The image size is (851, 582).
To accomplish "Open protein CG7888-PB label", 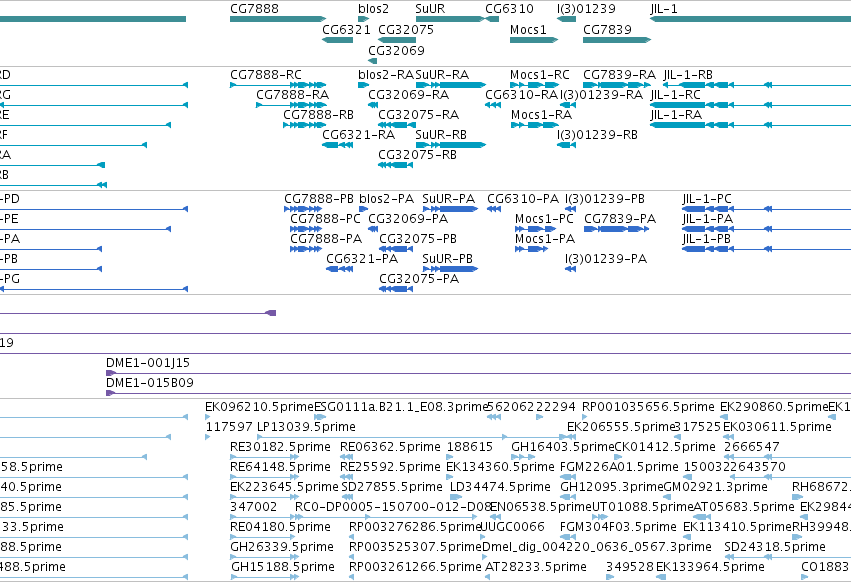I will click(319, 199).
